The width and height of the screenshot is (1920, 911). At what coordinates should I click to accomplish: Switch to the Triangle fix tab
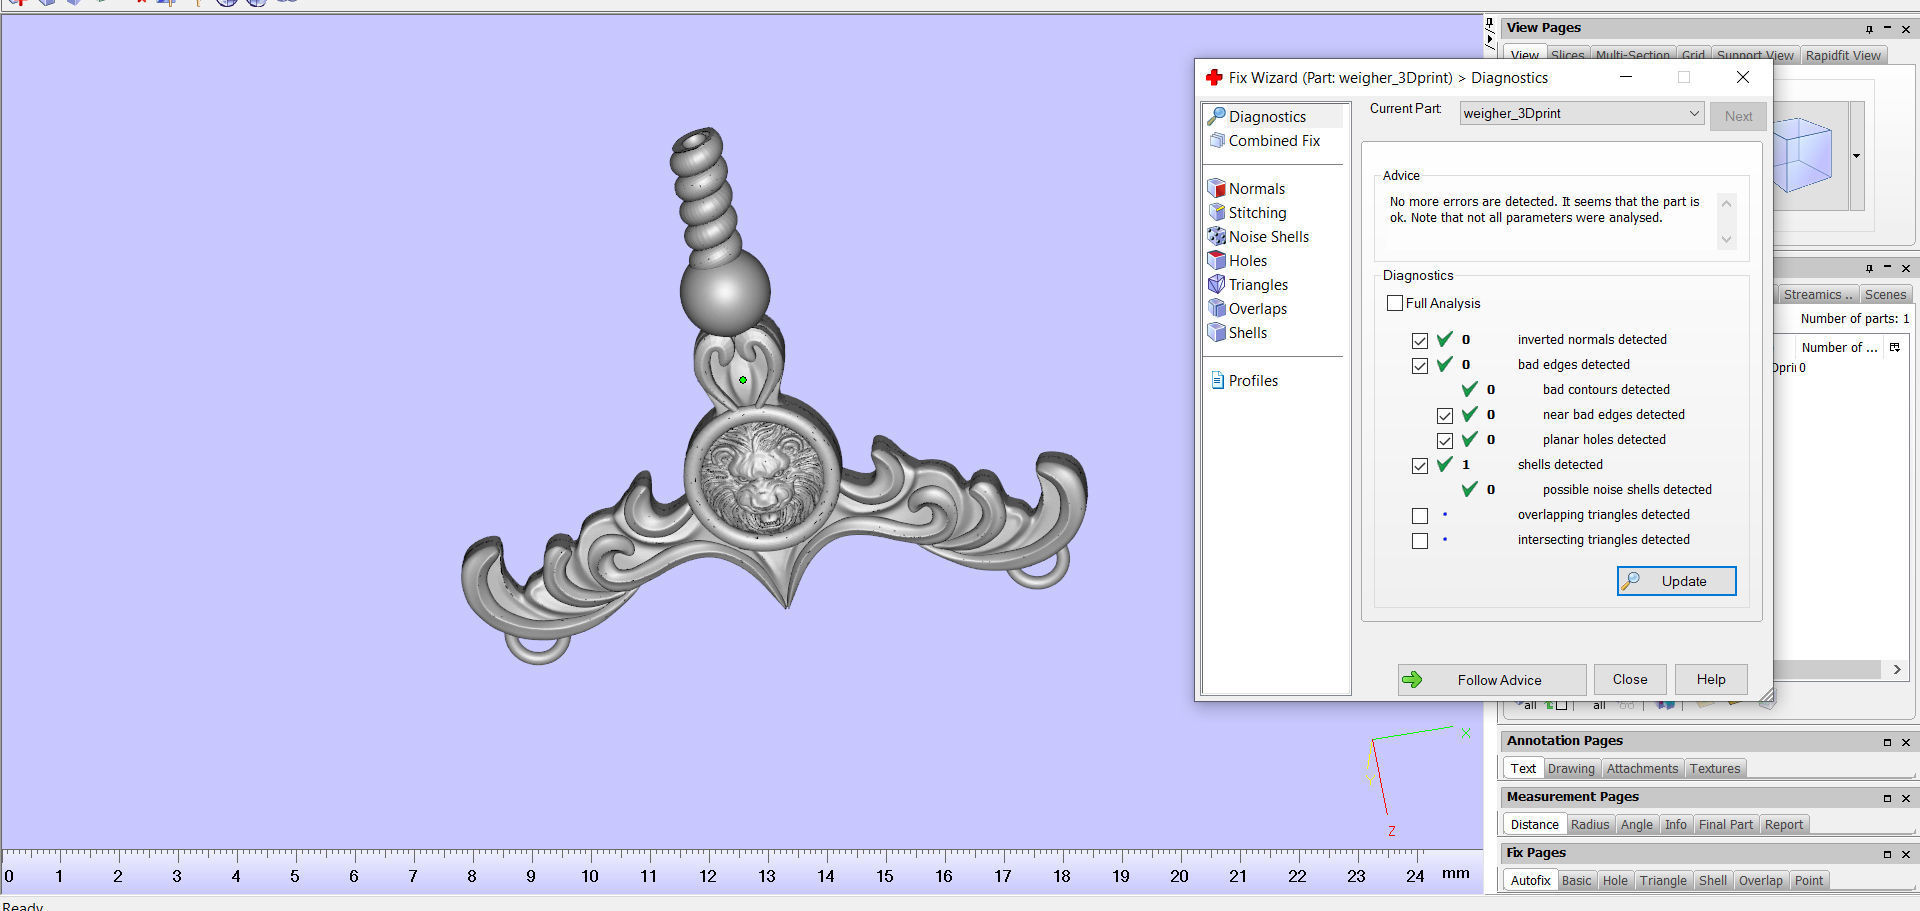coord(1663,880)
